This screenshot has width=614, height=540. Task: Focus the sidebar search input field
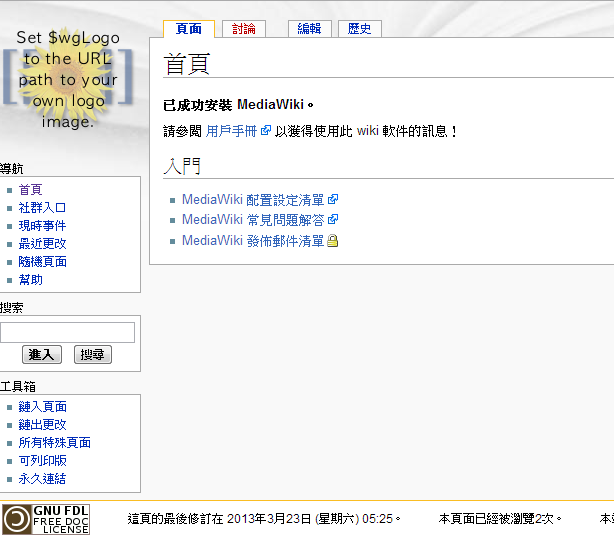67,332
